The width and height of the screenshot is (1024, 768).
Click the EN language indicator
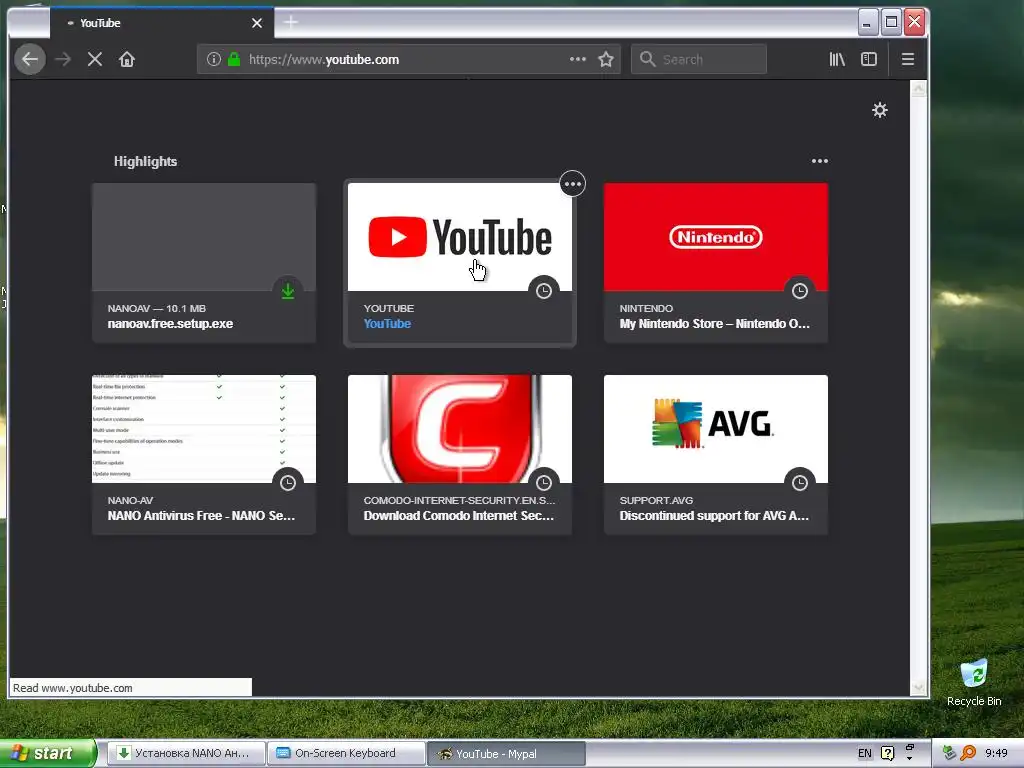click(x=865, y=753)
